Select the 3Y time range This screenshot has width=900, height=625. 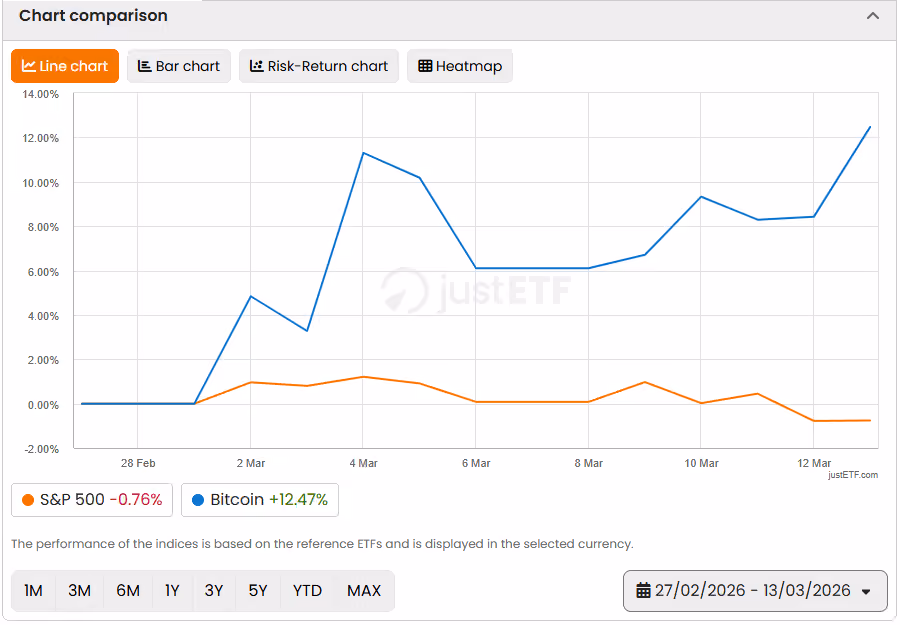coord(214,591)
